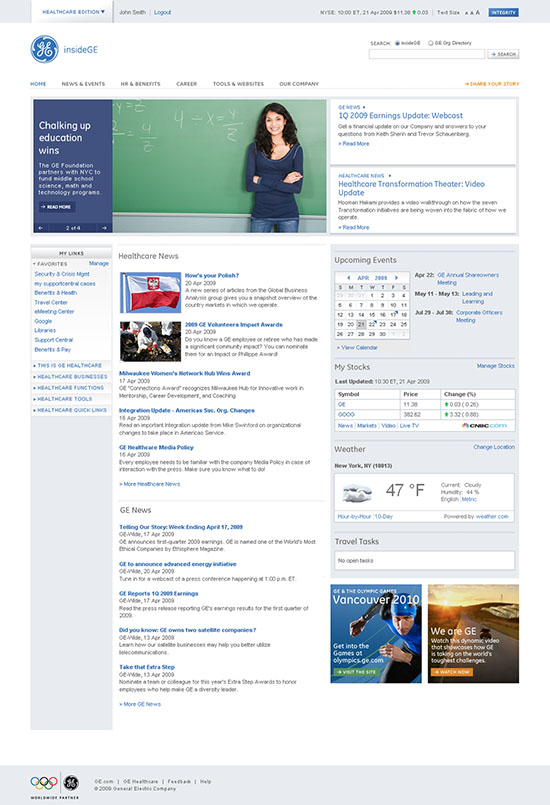Open GE Annual Shareowners Meeting event

[468, 279]
